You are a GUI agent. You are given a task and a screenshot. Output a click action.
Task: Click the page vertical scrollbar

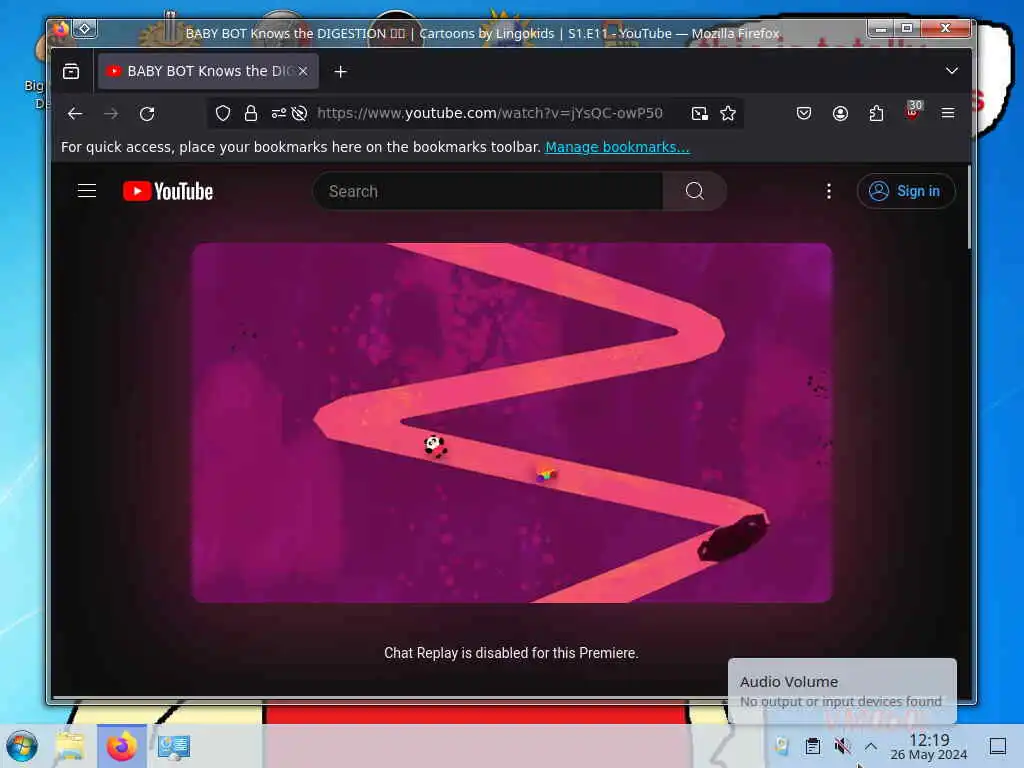coord(969,208)
